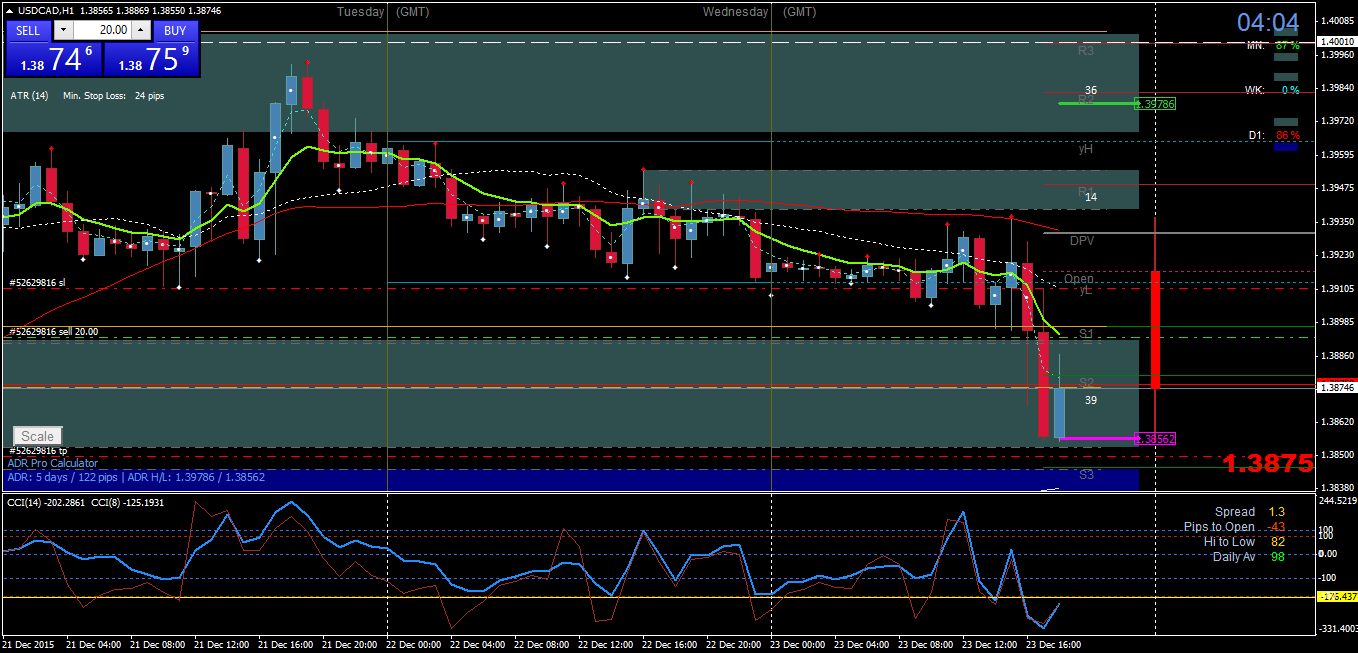The image size is (1358, 653).
Task: Click the S3 pivot label
Action: (x=1087, y=475)
